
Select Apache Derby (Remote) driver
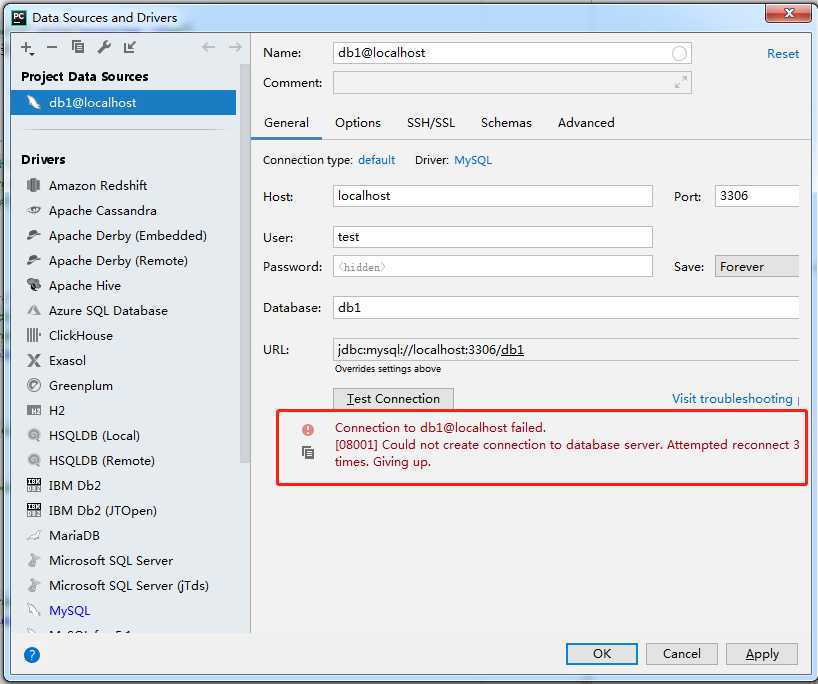tap(107, 261)
